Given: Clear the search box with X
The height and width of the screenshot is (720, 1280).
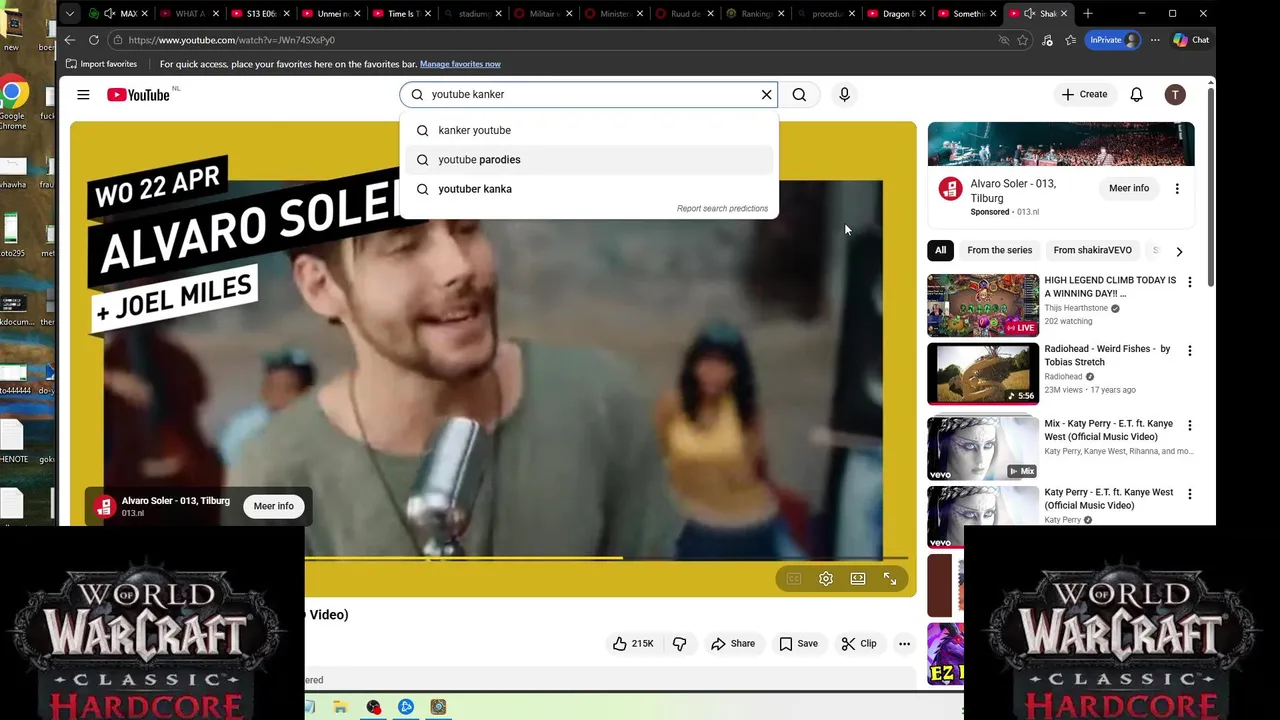Looking at the screenshot, I should click(767, 94).
